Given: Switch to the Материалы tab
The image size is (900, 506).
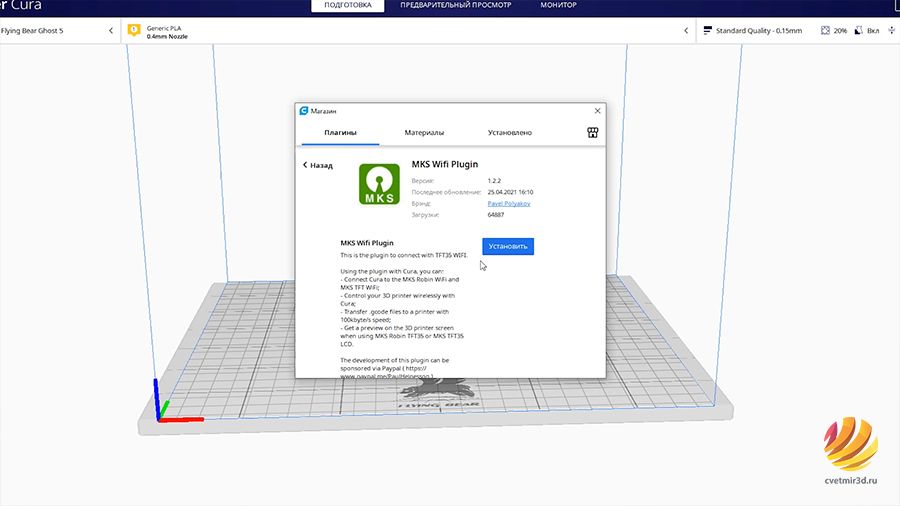Looking at the screenshot, I should [424, 133].
